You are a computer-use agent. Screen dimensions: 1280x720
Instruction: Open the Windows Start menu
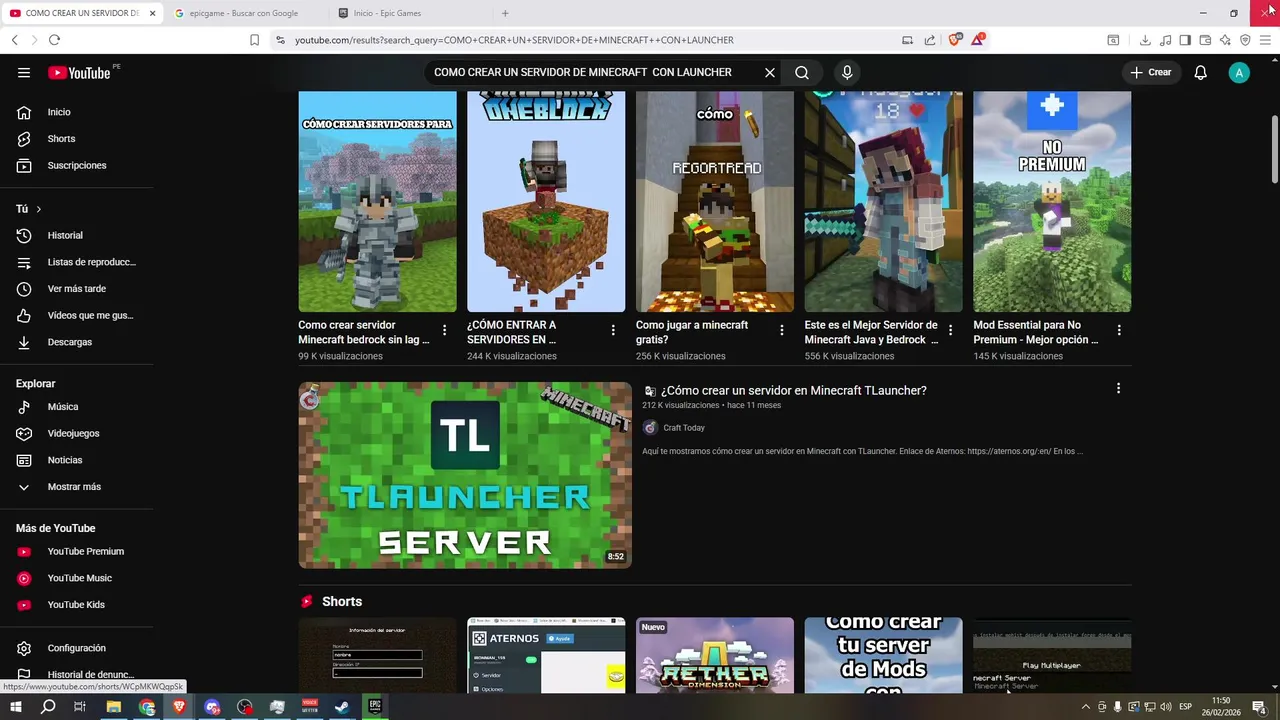click(x=15, y=707)
